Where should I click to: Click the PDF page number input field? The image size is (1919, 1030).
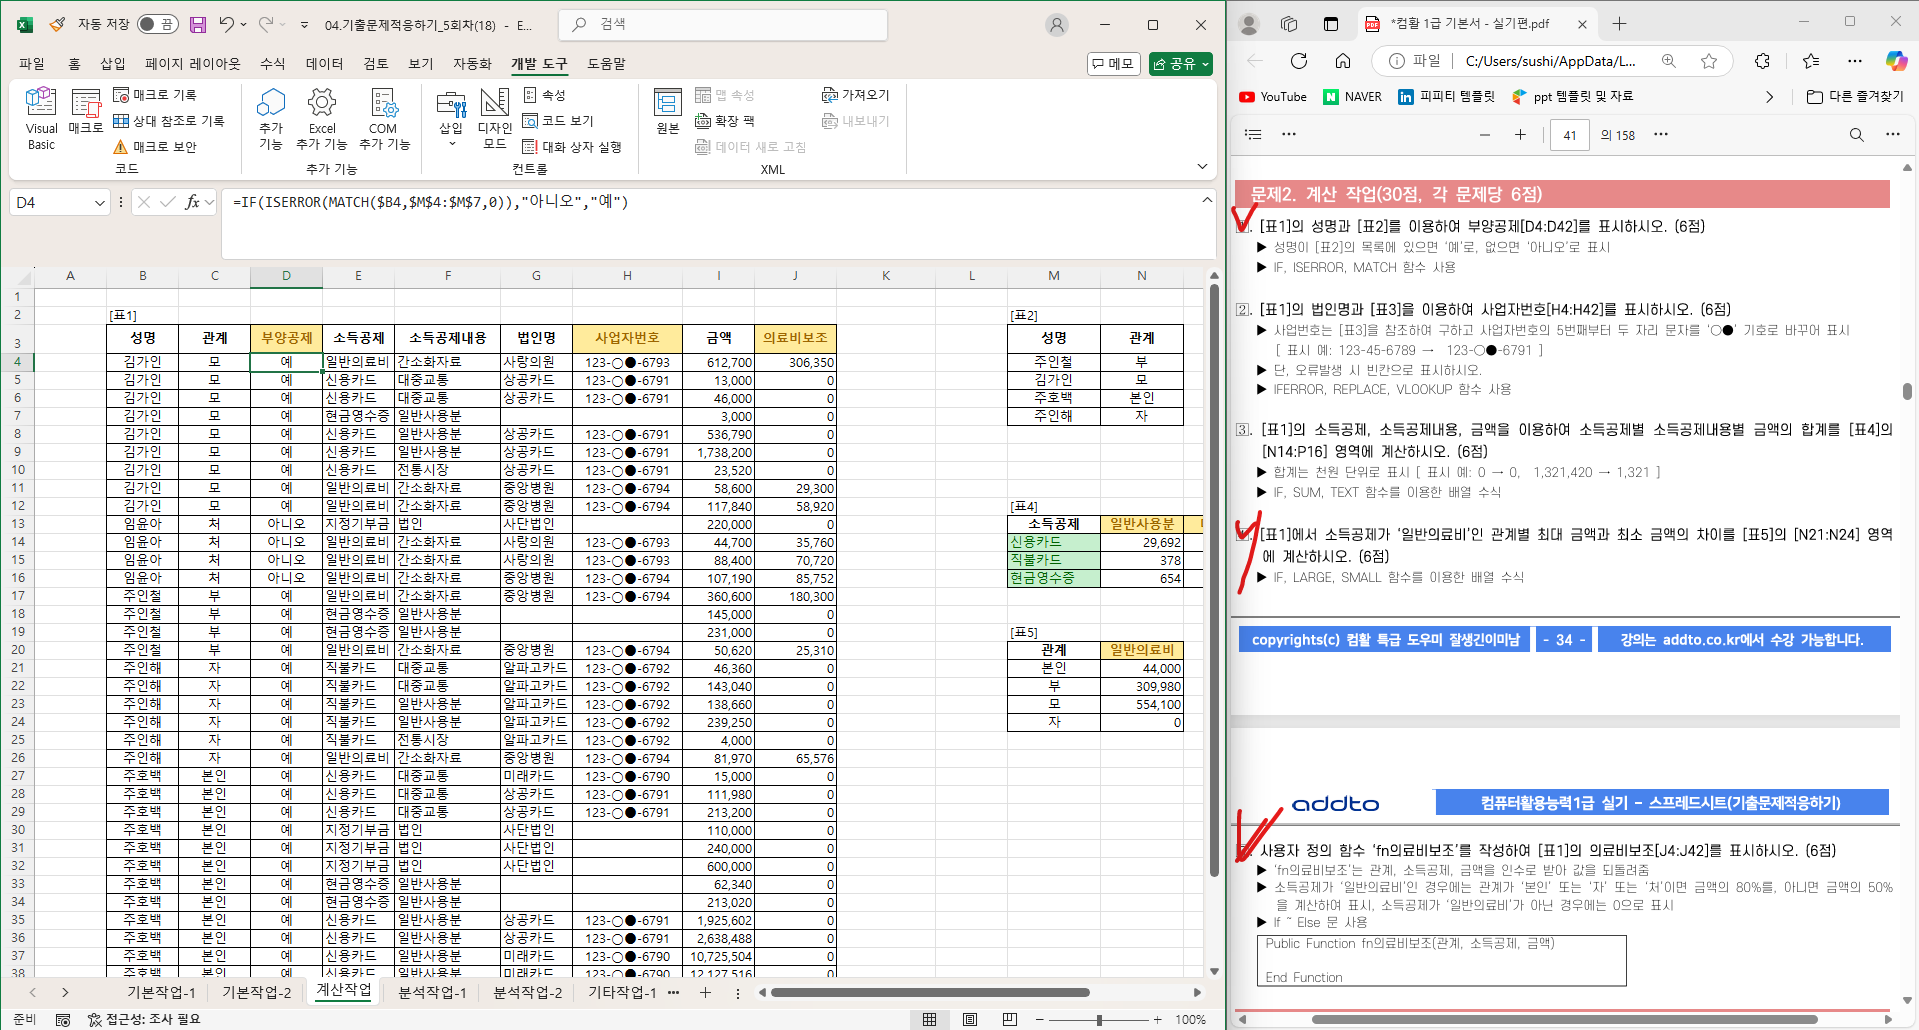click(x=1569, y=135)
